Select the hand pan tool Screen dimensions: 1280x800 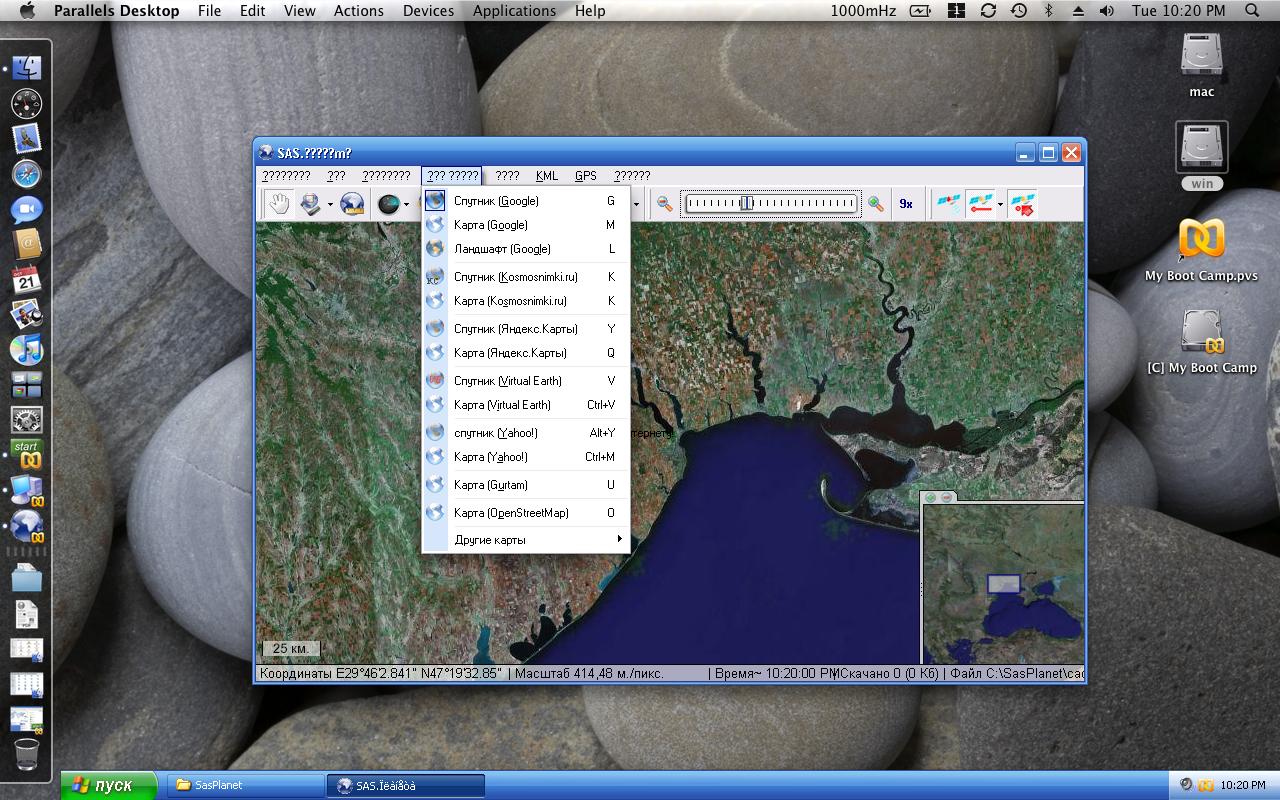click(277, 204)
